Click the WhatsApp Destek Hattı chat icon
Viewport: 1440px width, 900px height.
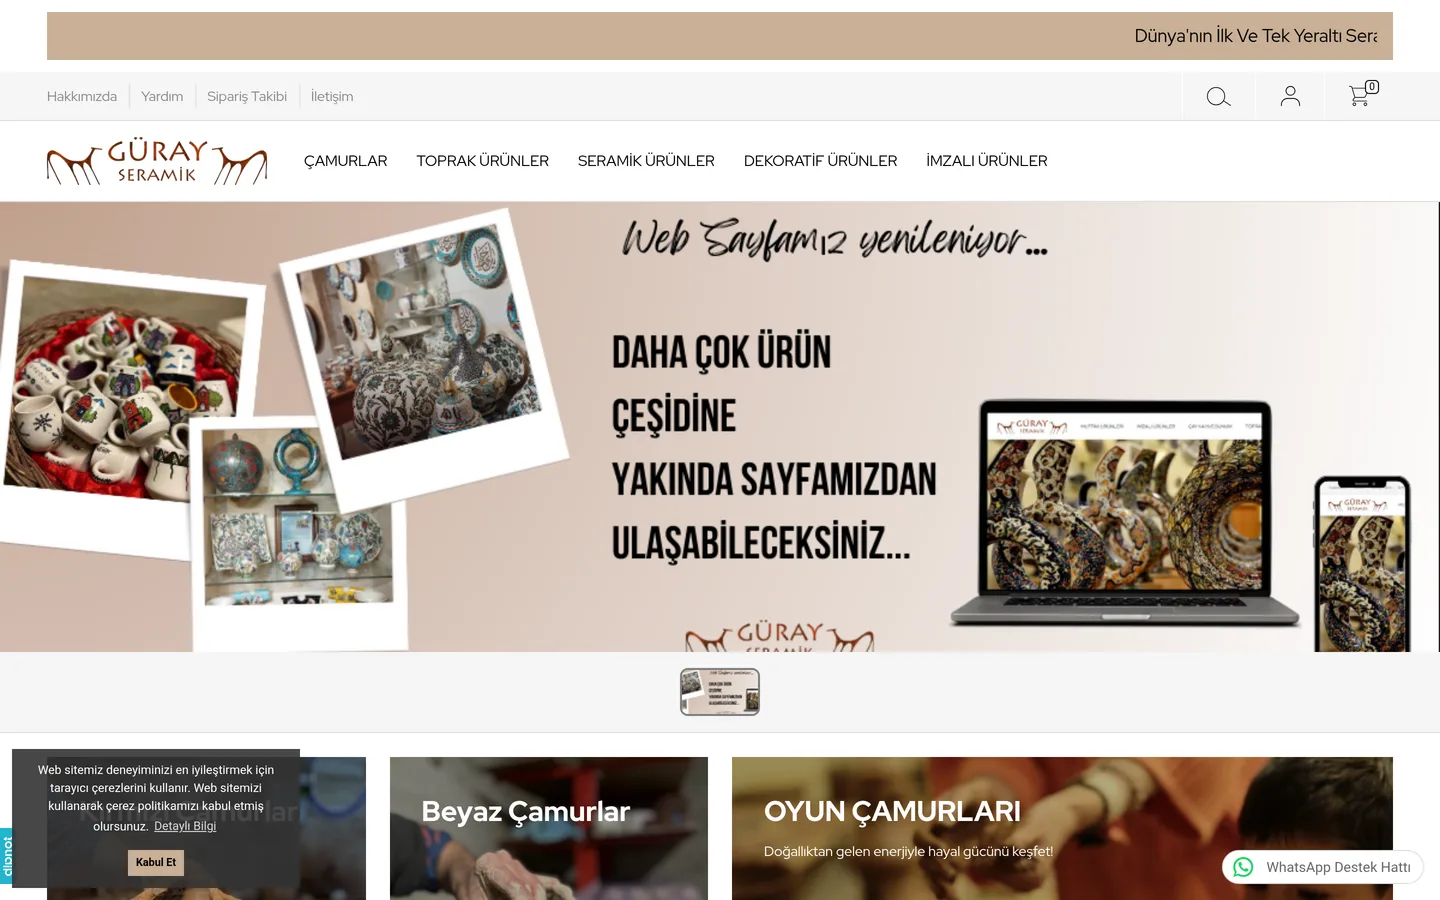1243,867
